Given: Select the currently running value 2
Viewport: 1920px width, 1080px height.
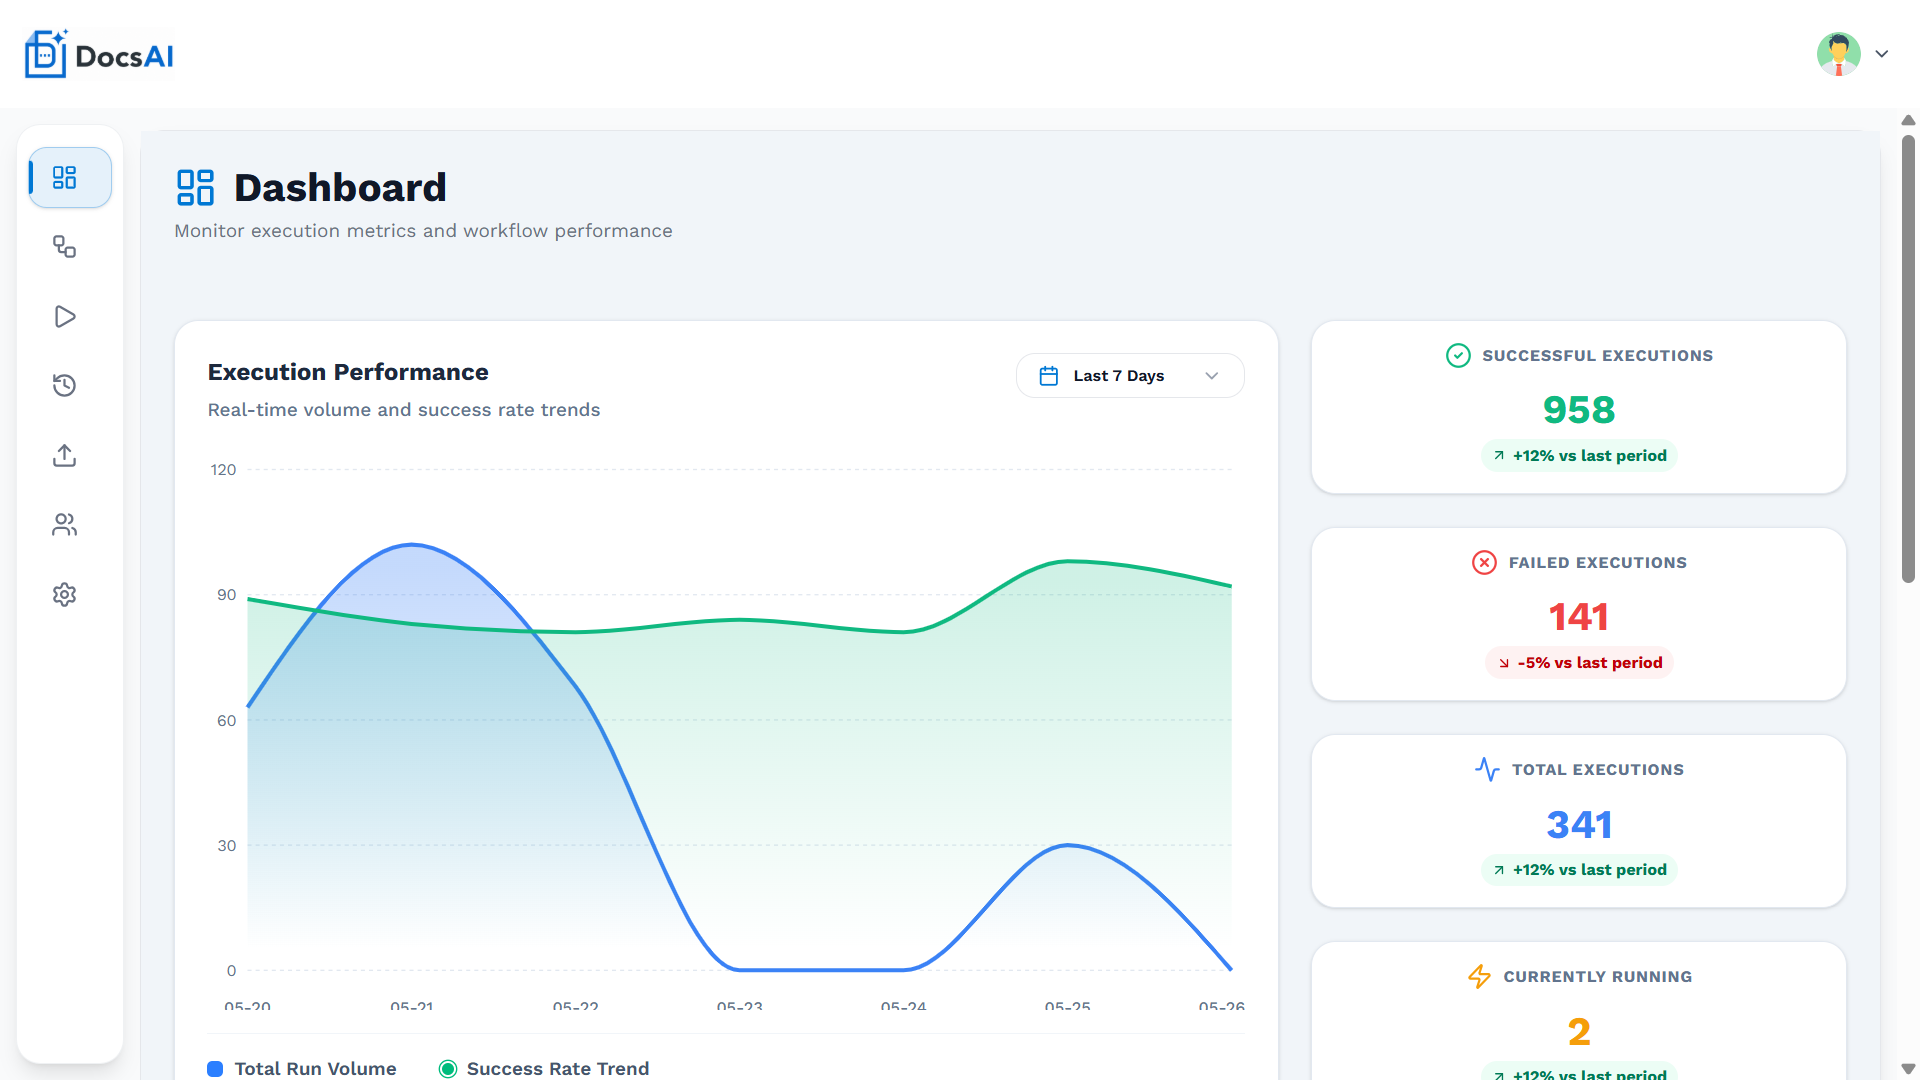Looking at the screenshot, I should (1579, 1032).
